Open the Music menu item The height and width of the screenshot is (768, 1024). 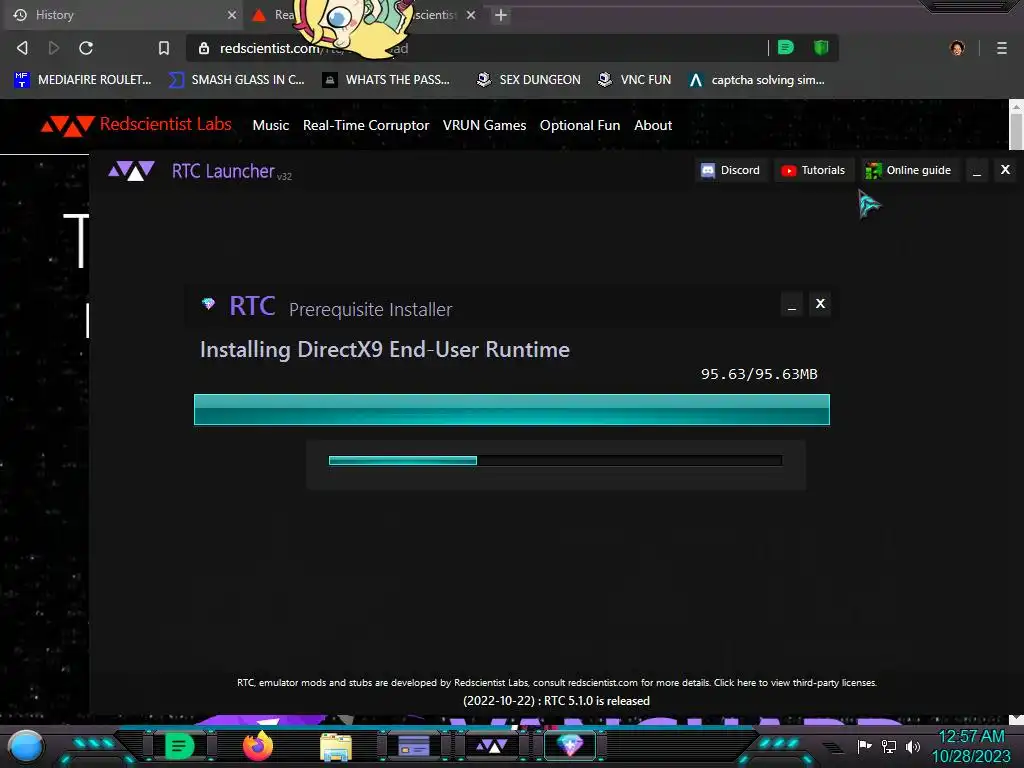(x=270, y=125)
